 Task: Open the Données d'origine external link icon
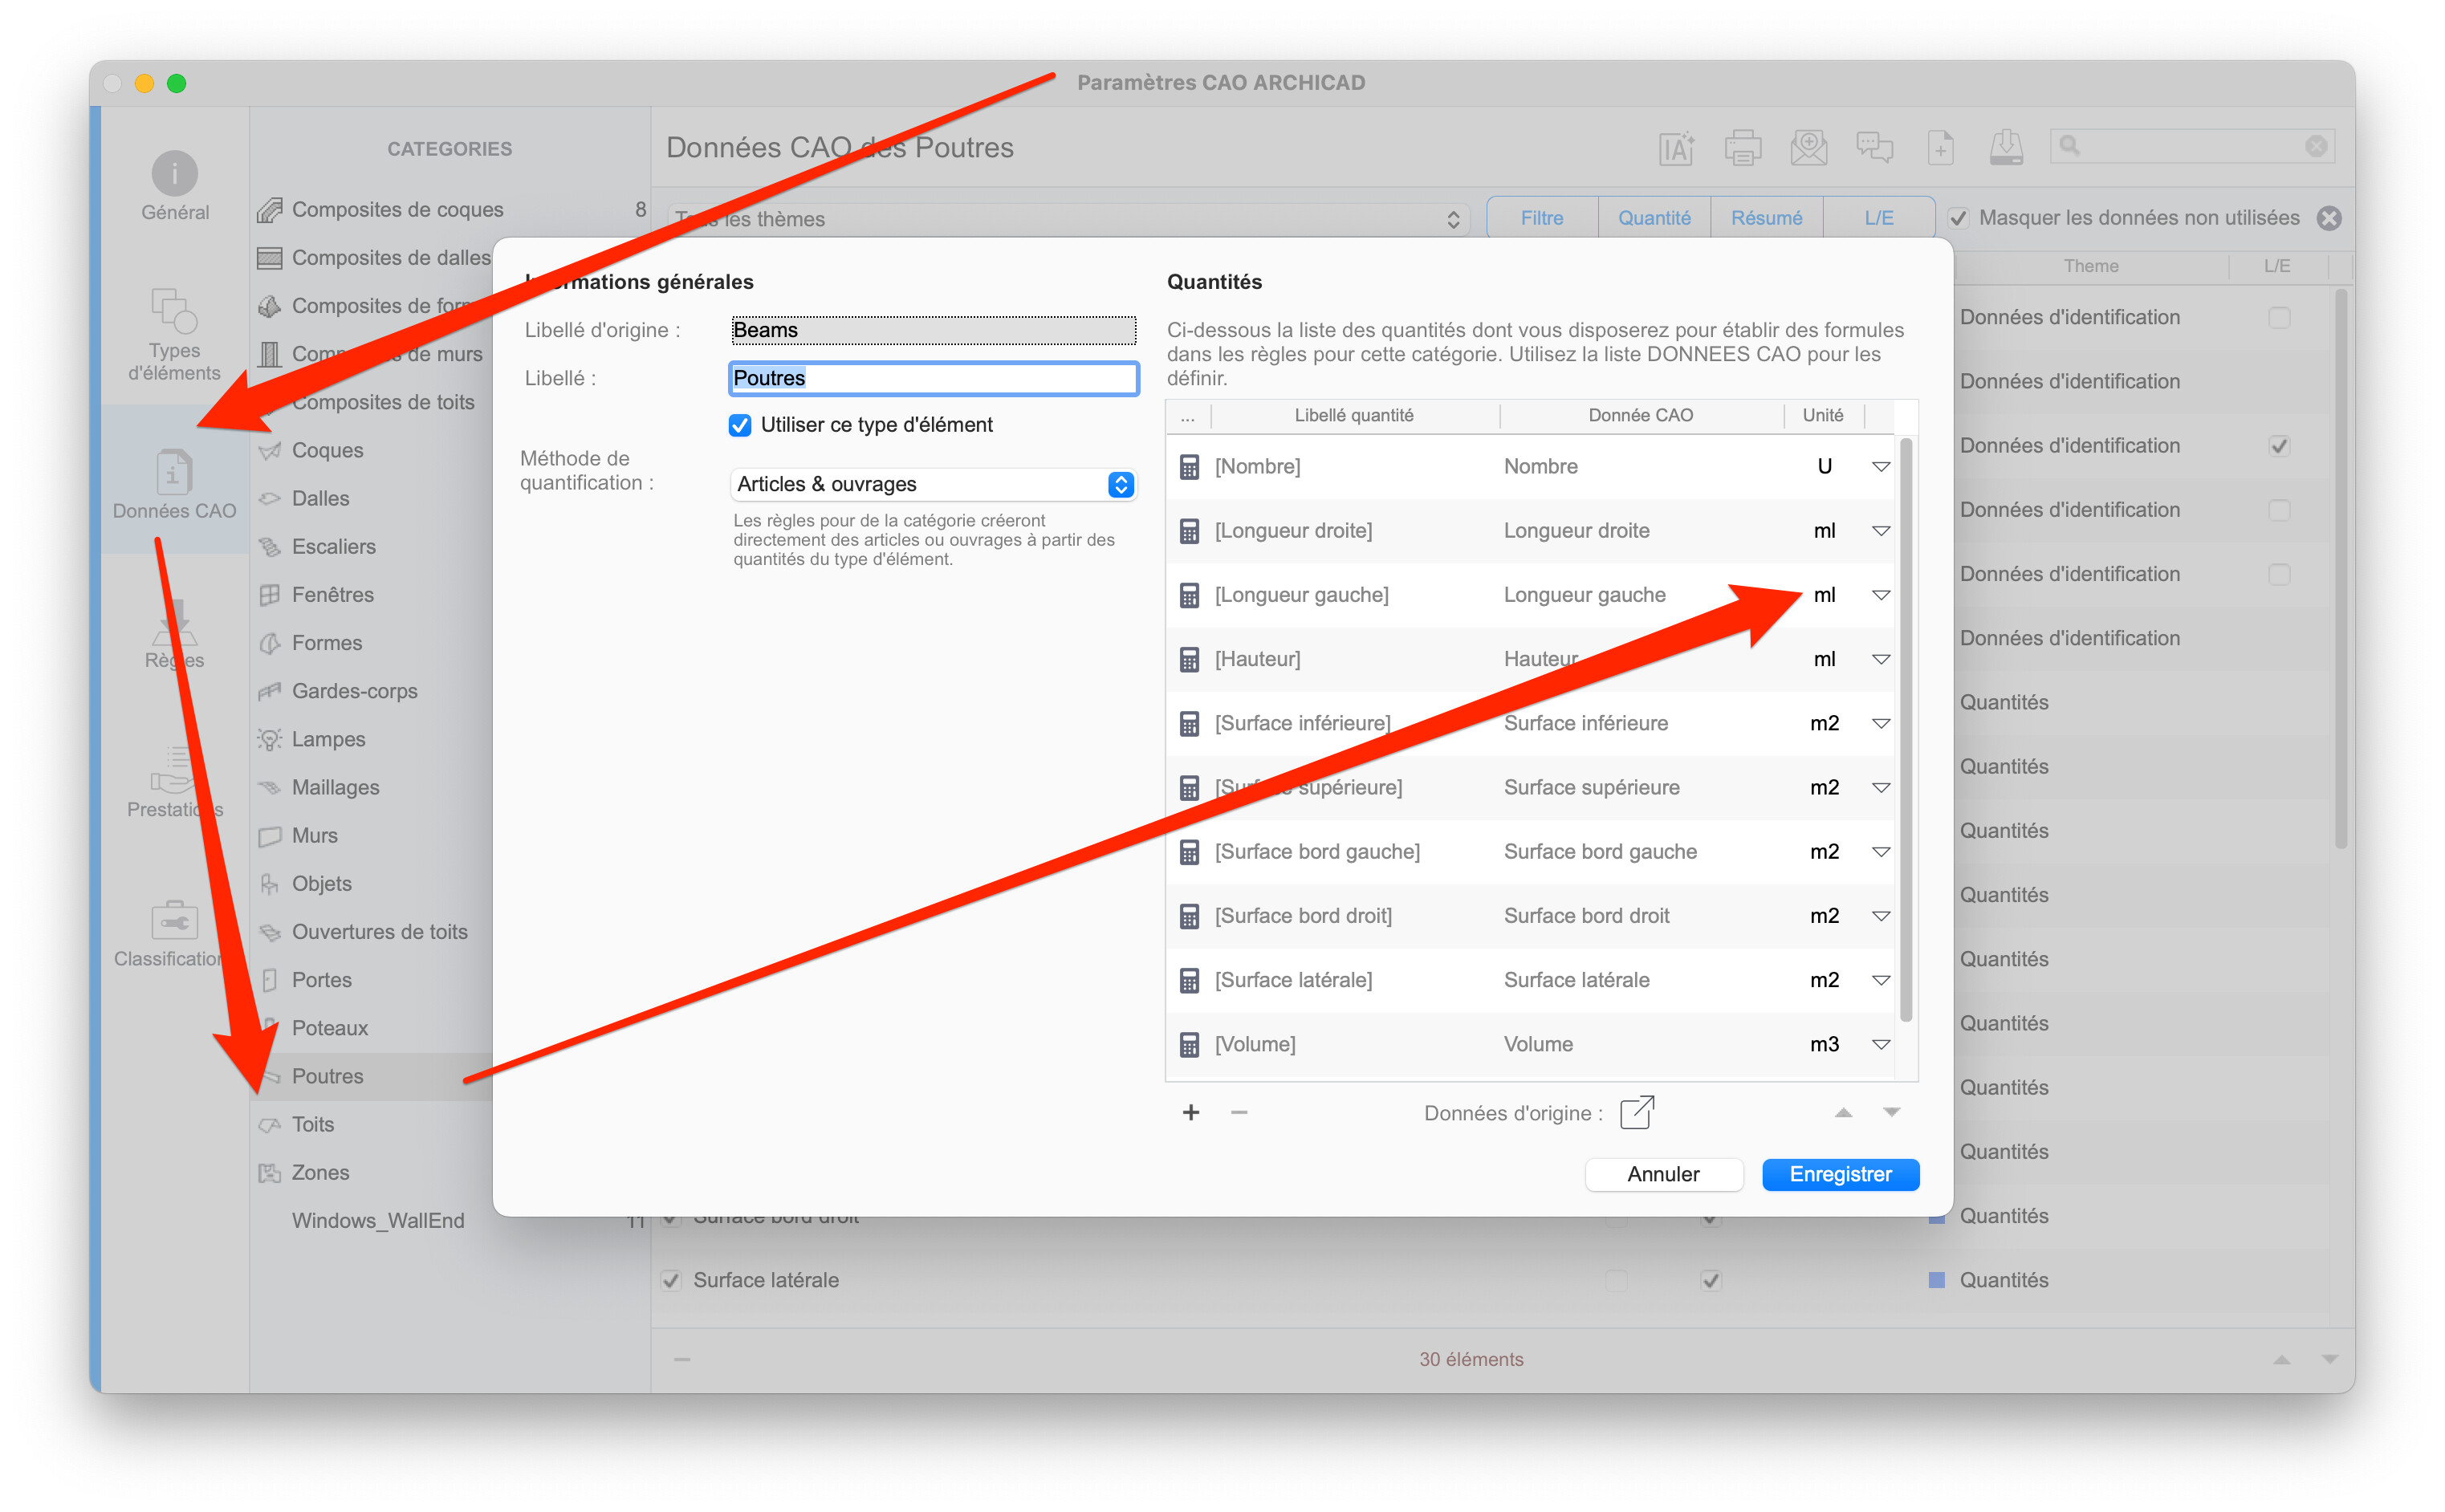[x=1637, y=1112]
